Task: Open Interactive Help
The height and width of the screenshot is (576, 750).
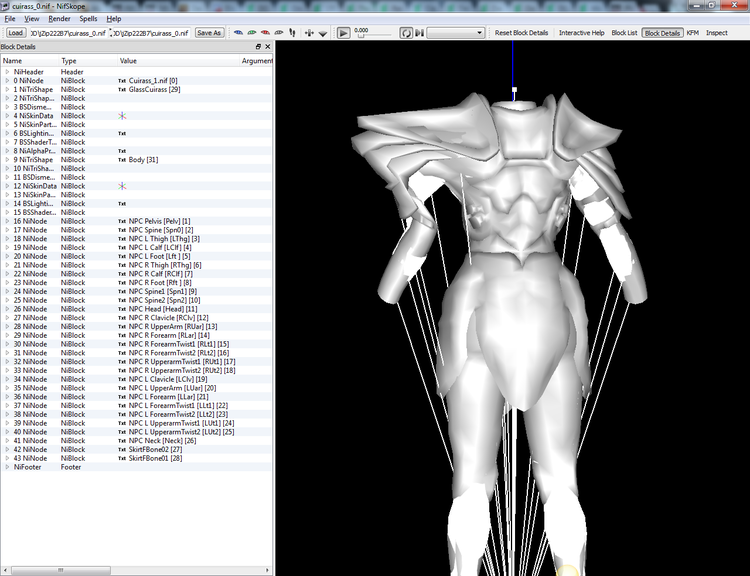Action: [x=582, y=33]
